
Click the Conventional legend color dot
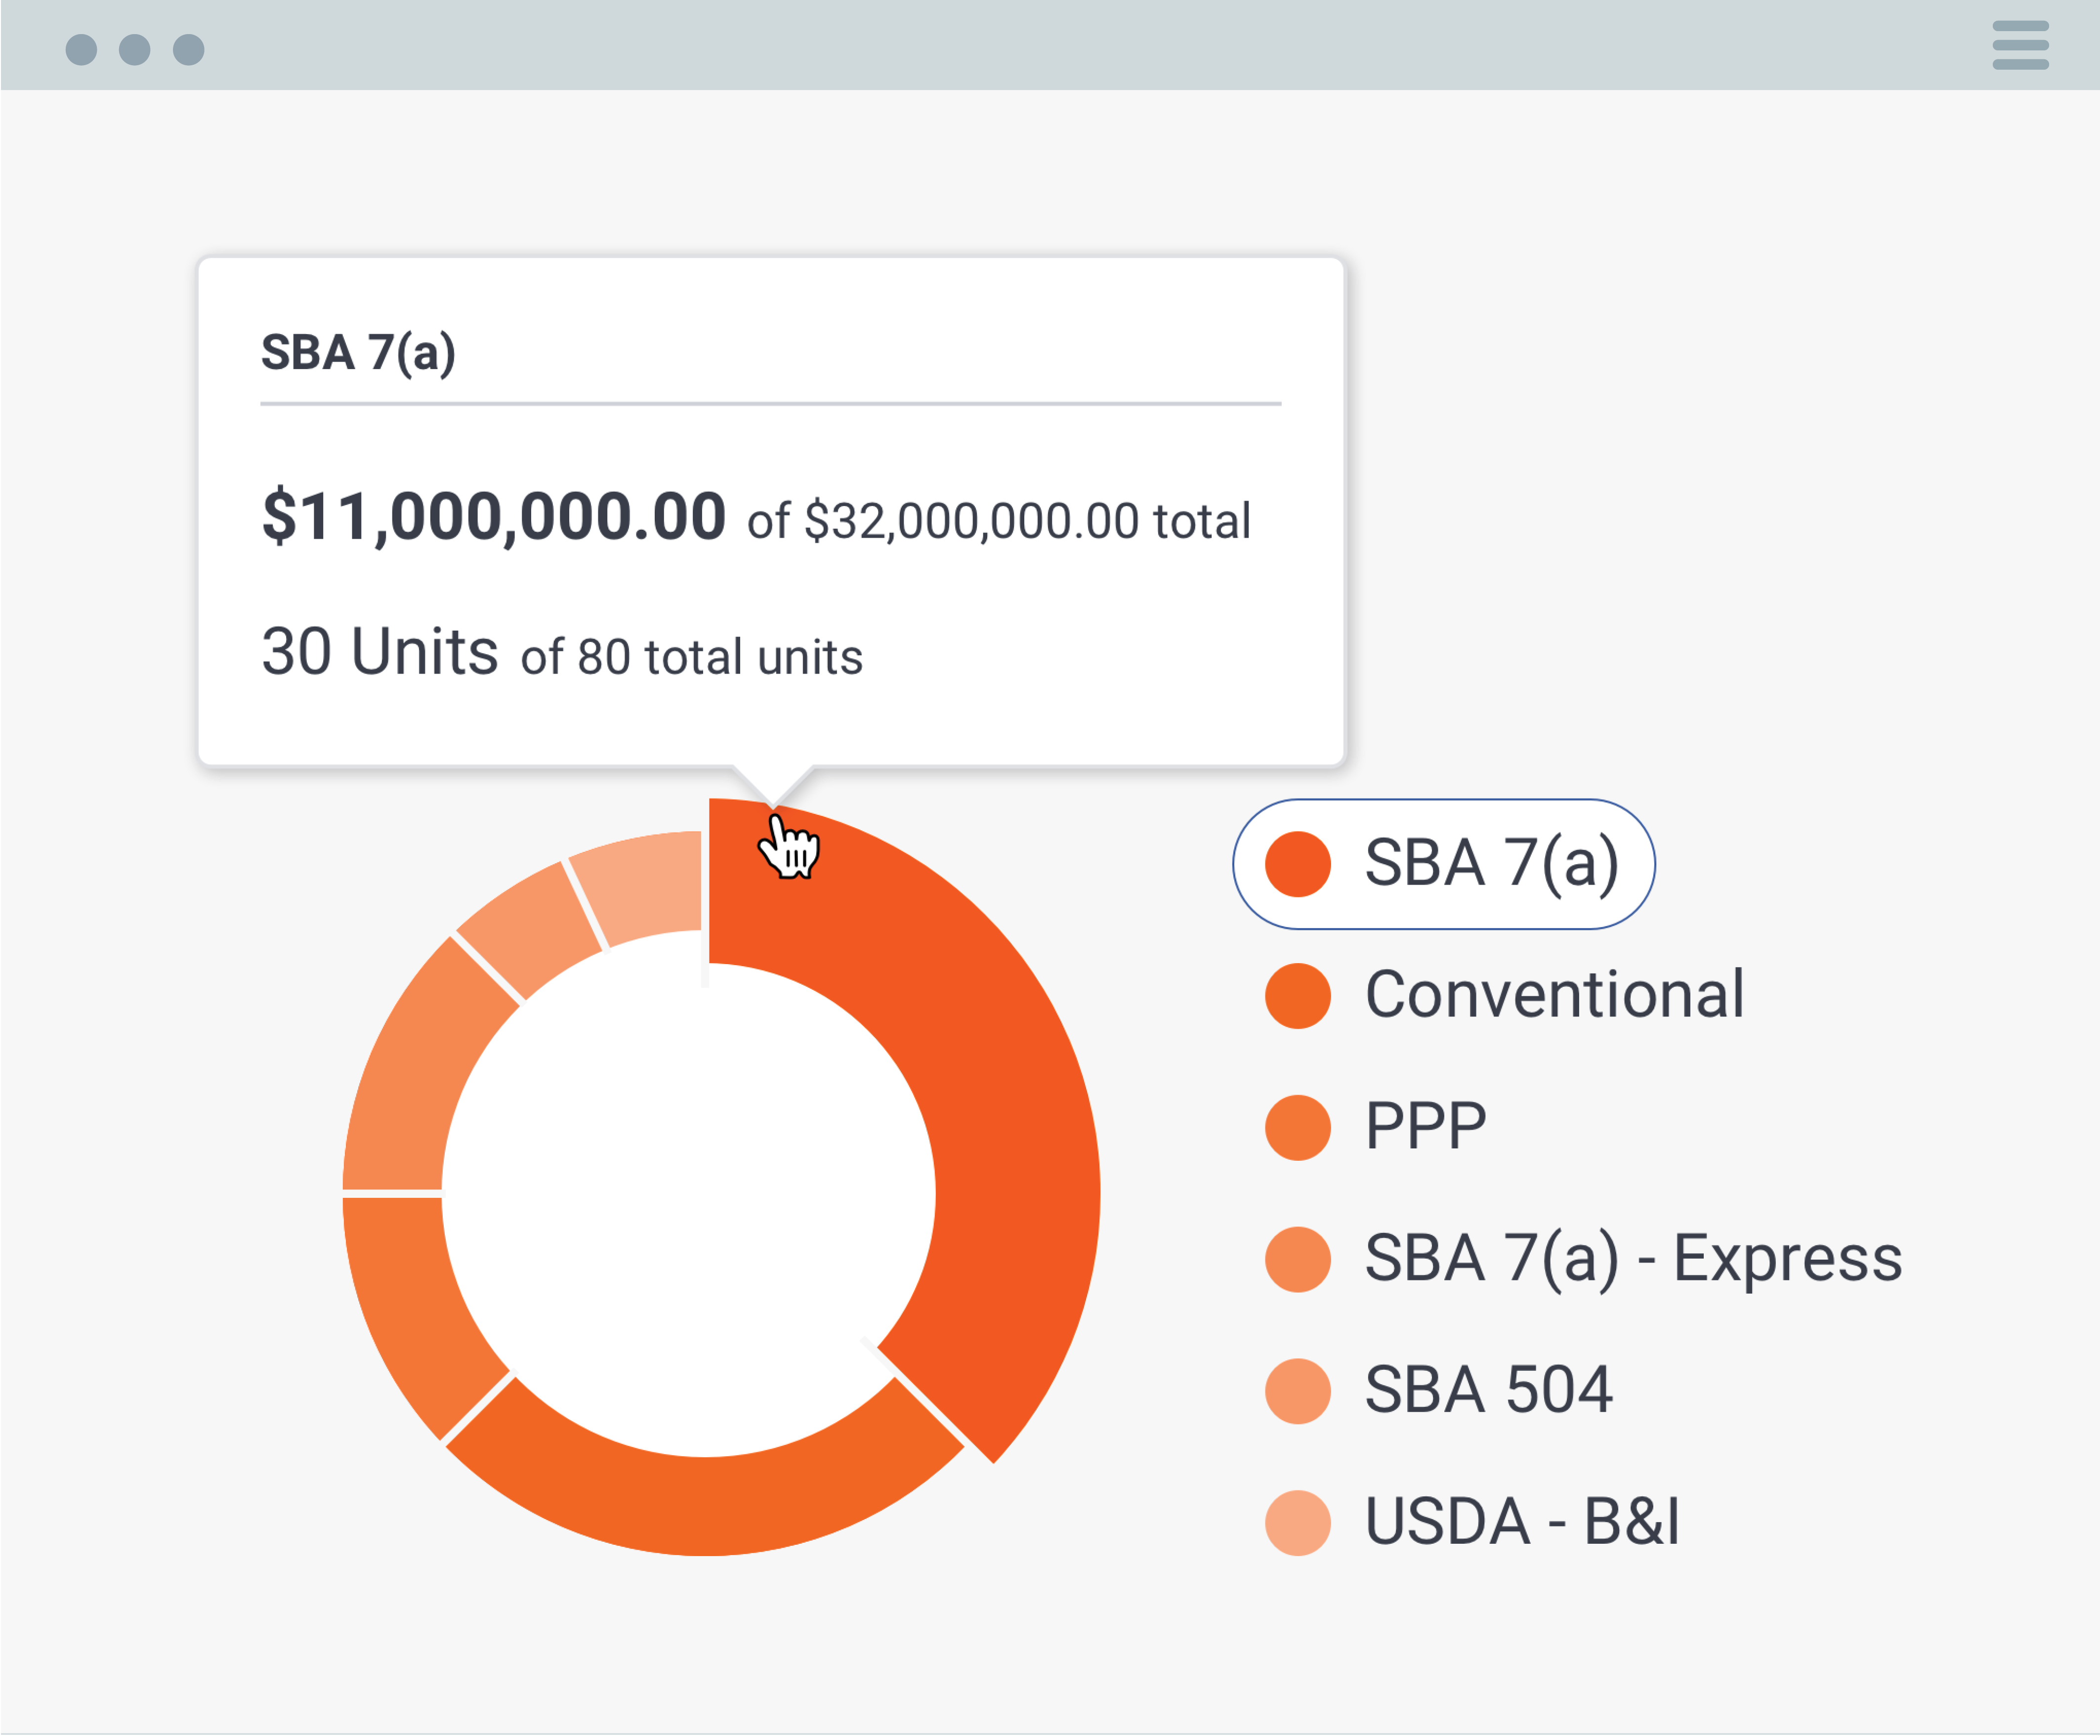(1298, 996)
